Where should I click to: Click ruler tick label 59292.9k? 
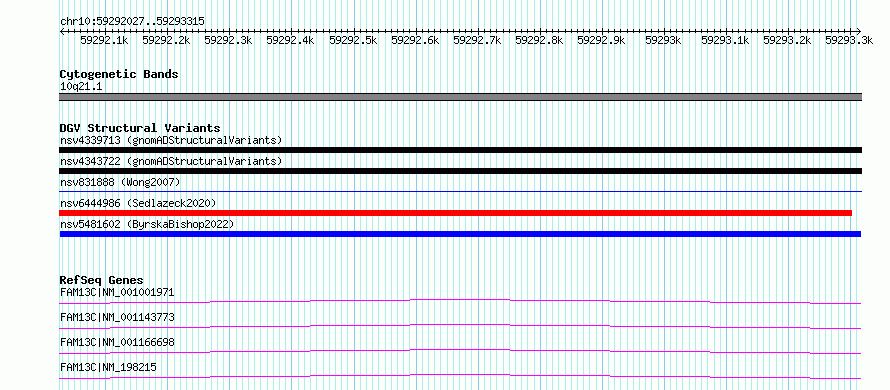click(601, 40)
